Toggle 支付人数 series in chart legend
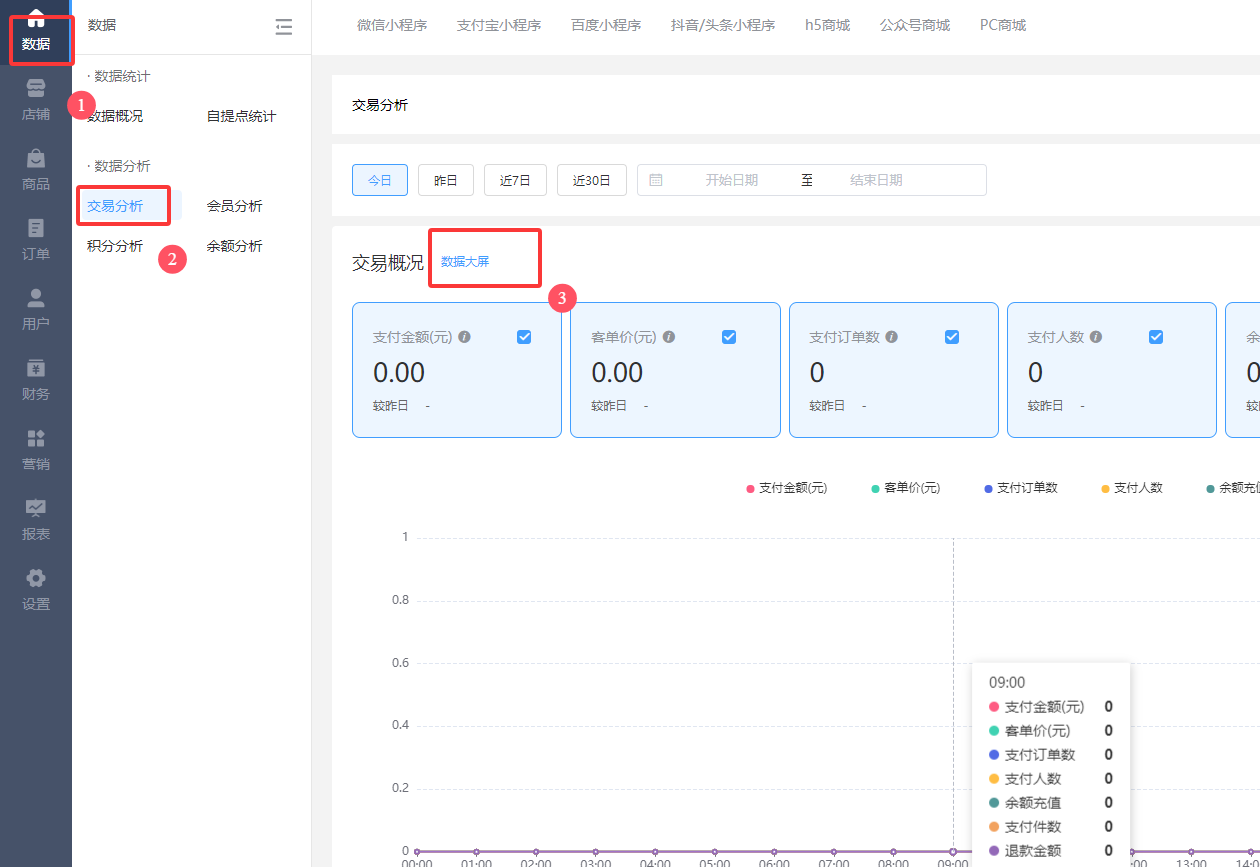 (1132, 488)
